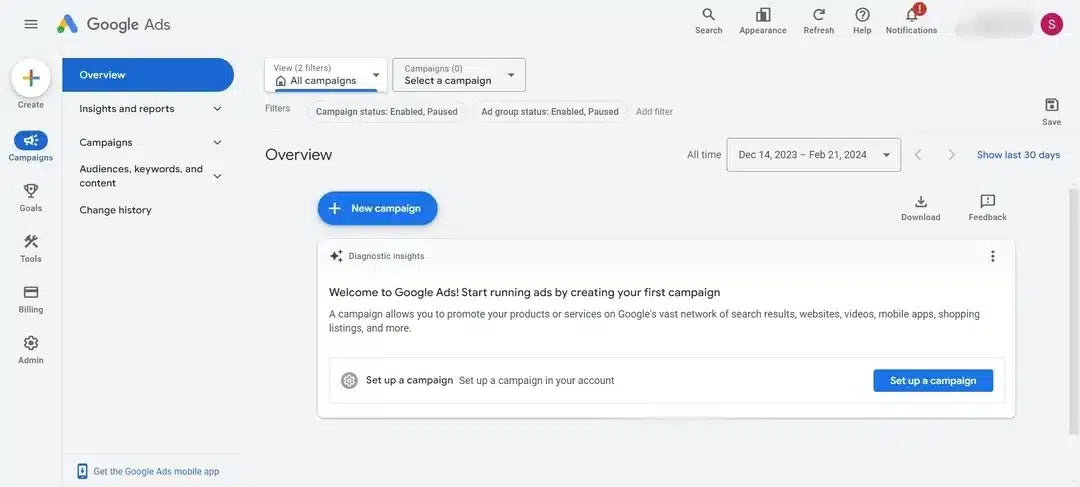
Task: Click the Google Ads logo
Action: pos(114,24)
